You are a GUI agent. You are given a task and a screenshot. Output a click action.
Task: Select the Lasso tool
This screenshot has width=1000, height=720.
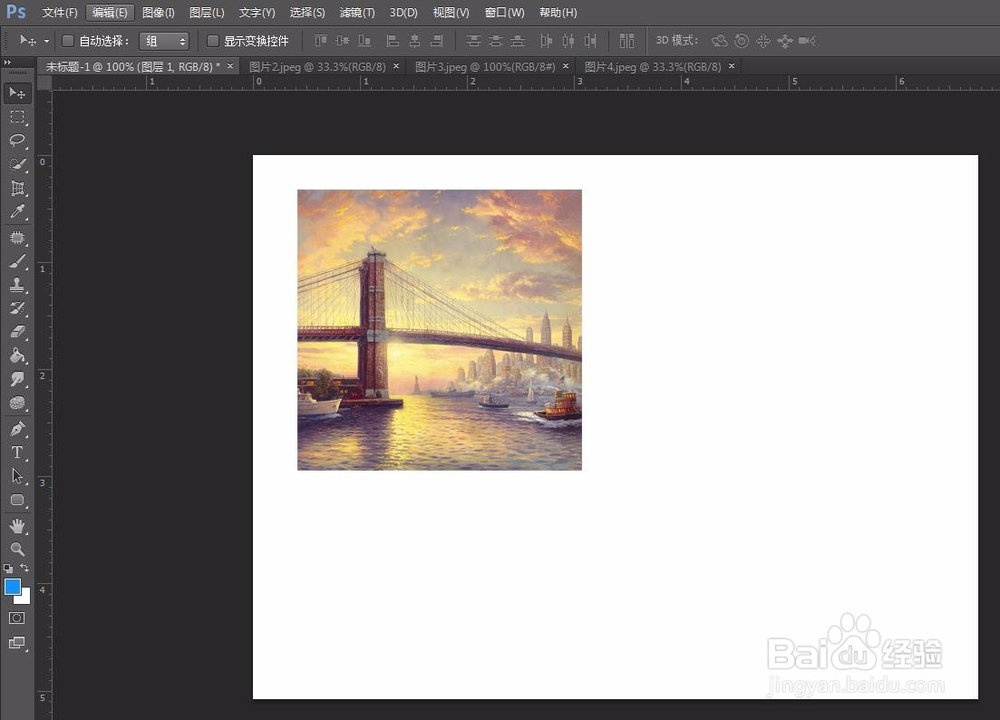coord(17,140)
